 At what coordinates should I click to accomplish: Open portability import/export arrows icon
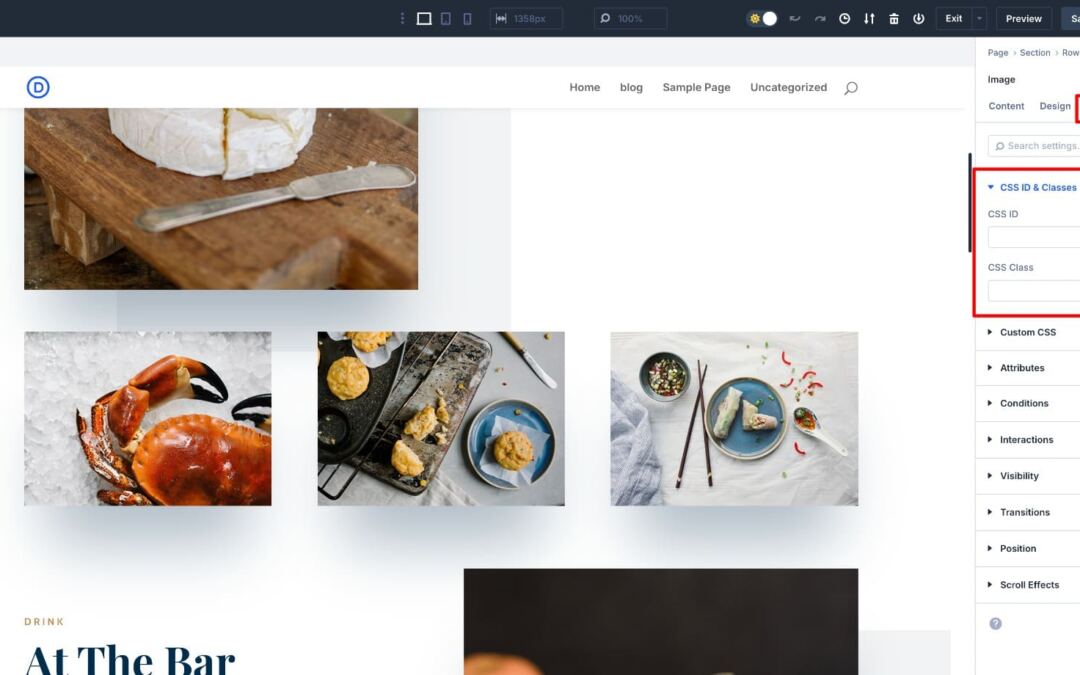[869, 19]
